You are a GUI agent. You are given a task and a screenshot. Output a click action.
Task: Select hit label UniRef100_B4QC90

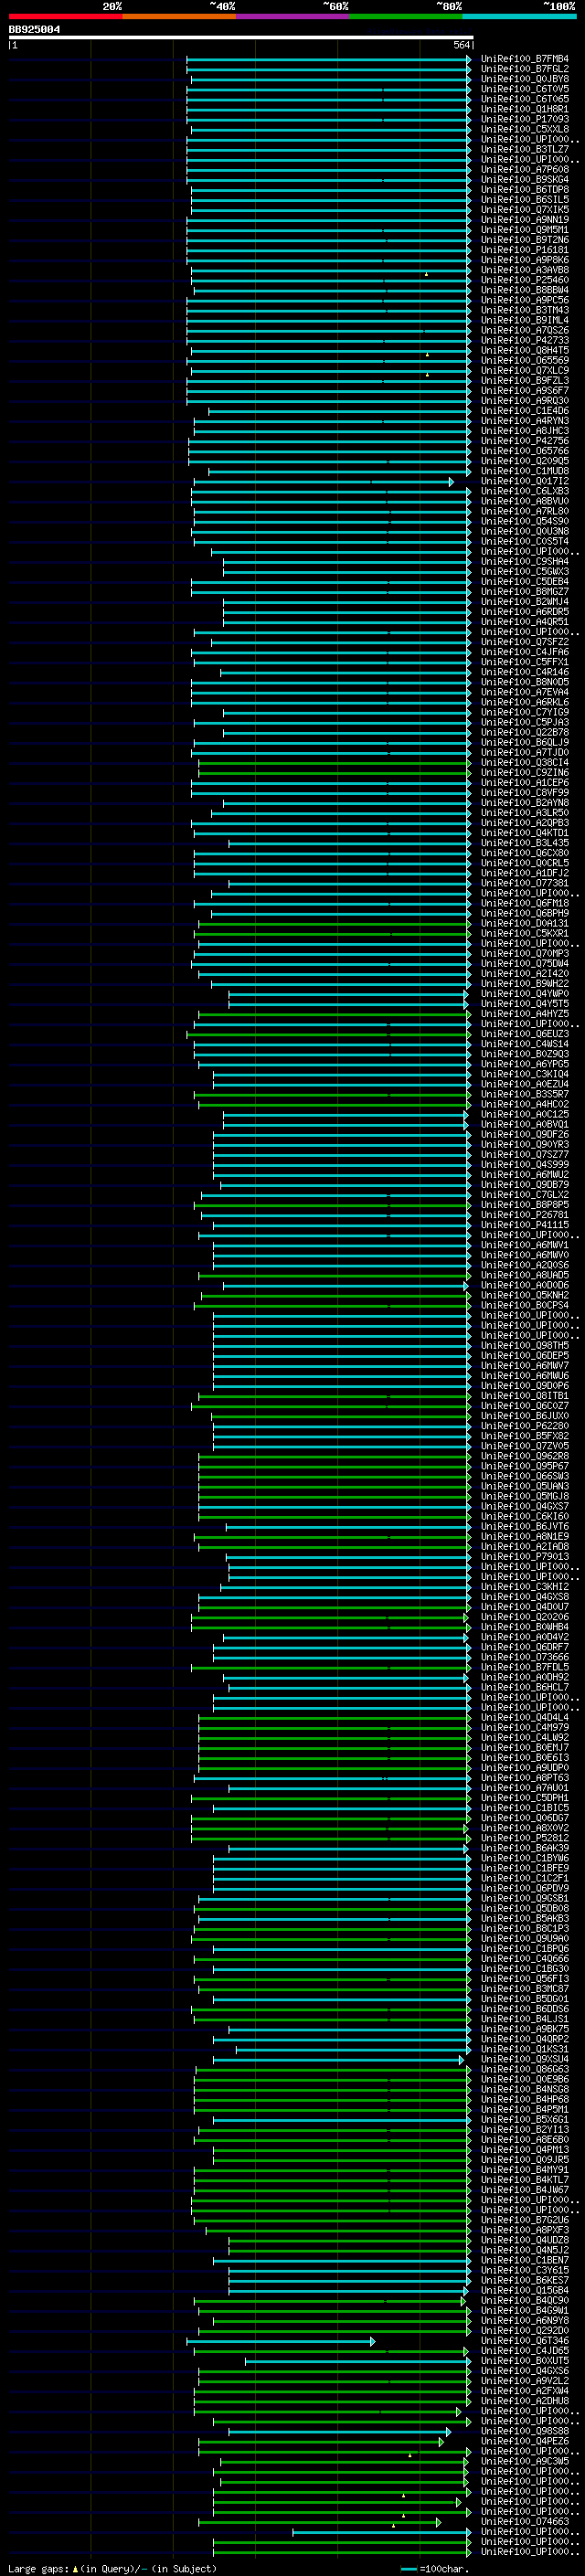[525, 2301]
